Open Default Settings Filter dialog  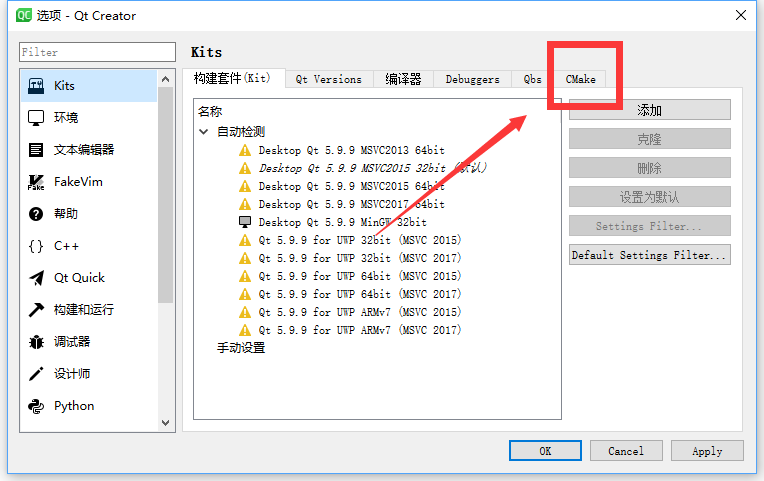coord(649,255)
